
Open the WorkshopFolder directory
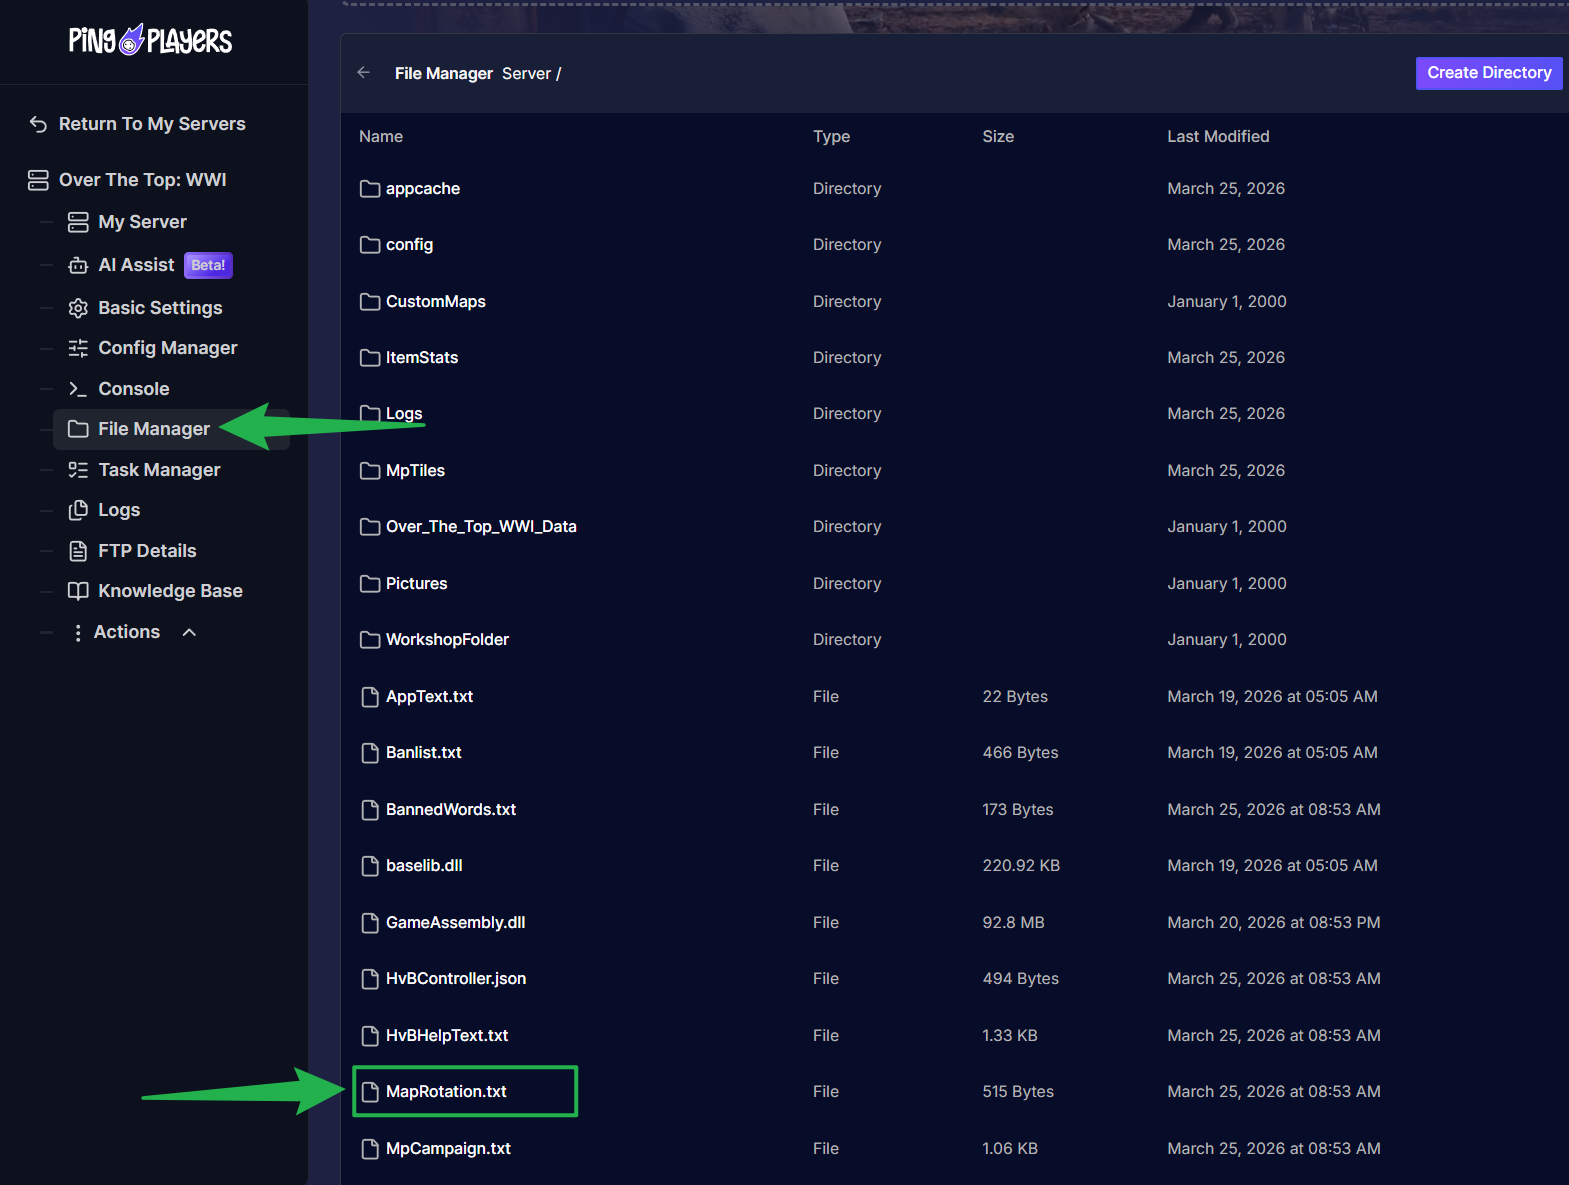[447, 640]
